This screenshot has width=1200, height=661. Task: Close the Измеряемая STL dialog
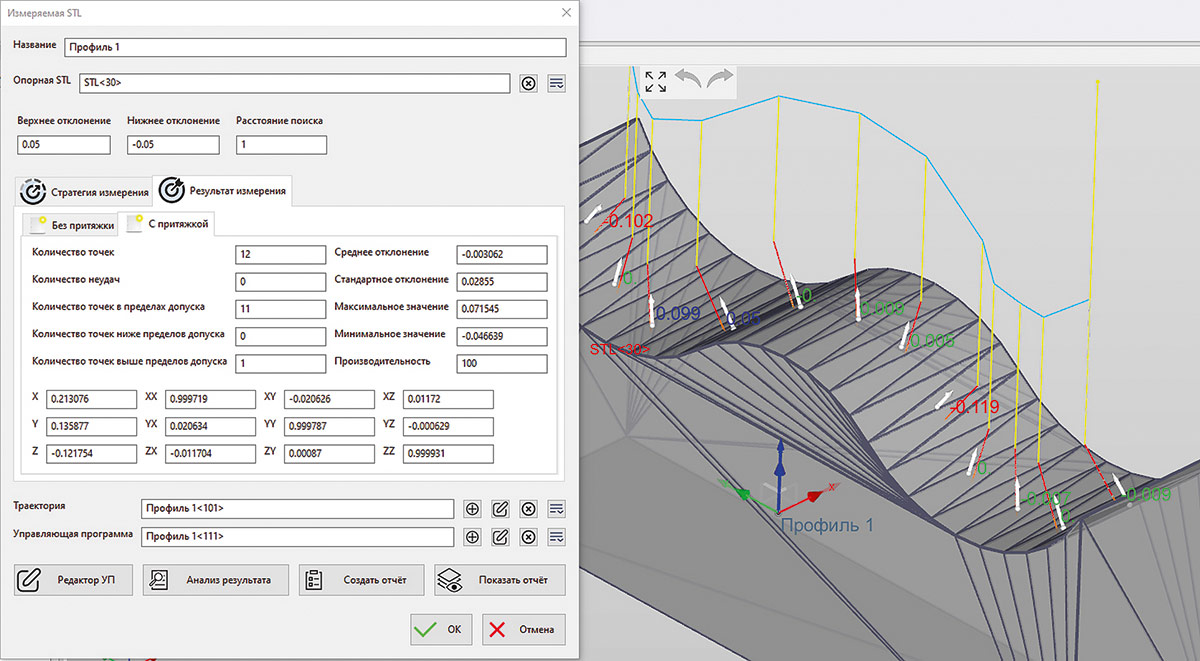(567, 12)
